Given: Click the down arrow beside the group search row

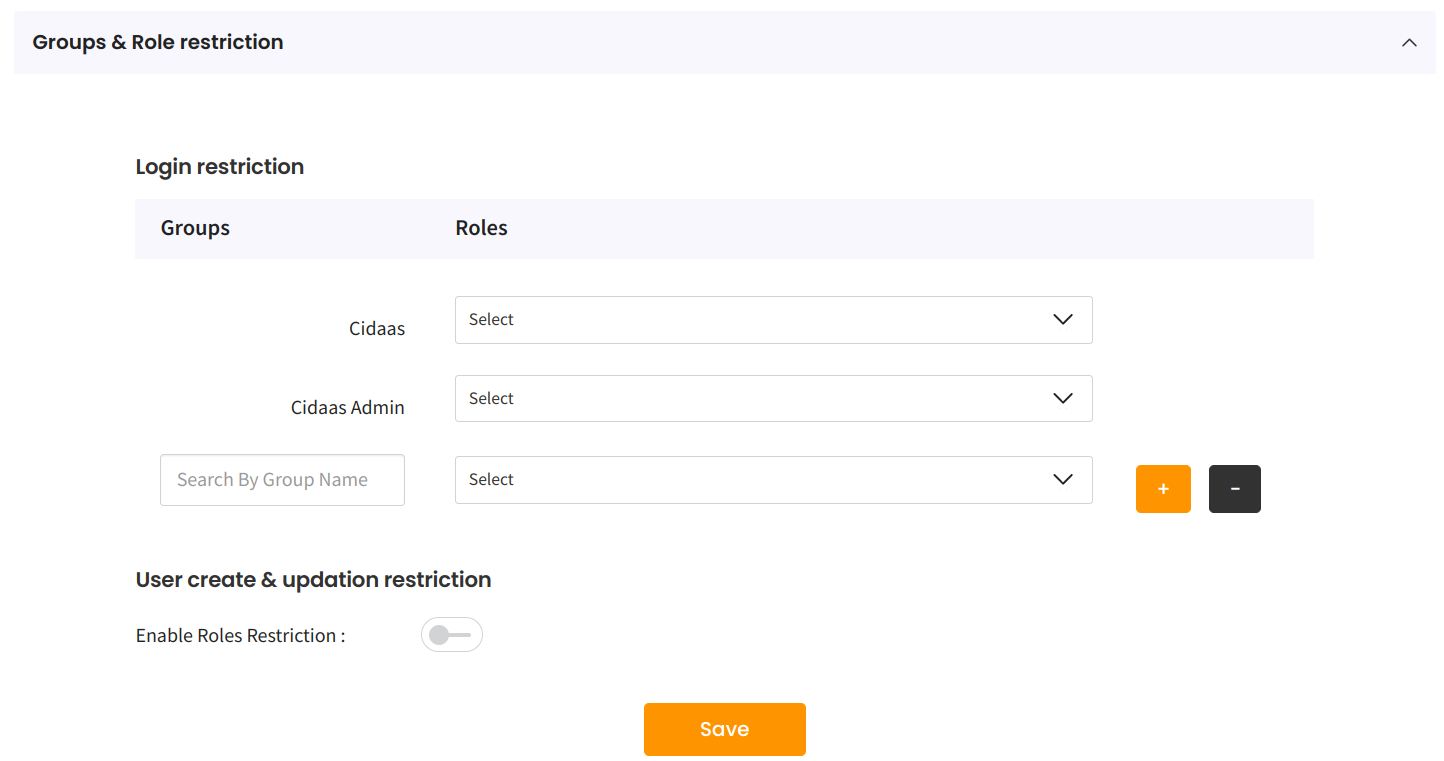Looking at the screenshot, I should [1063, 480].
